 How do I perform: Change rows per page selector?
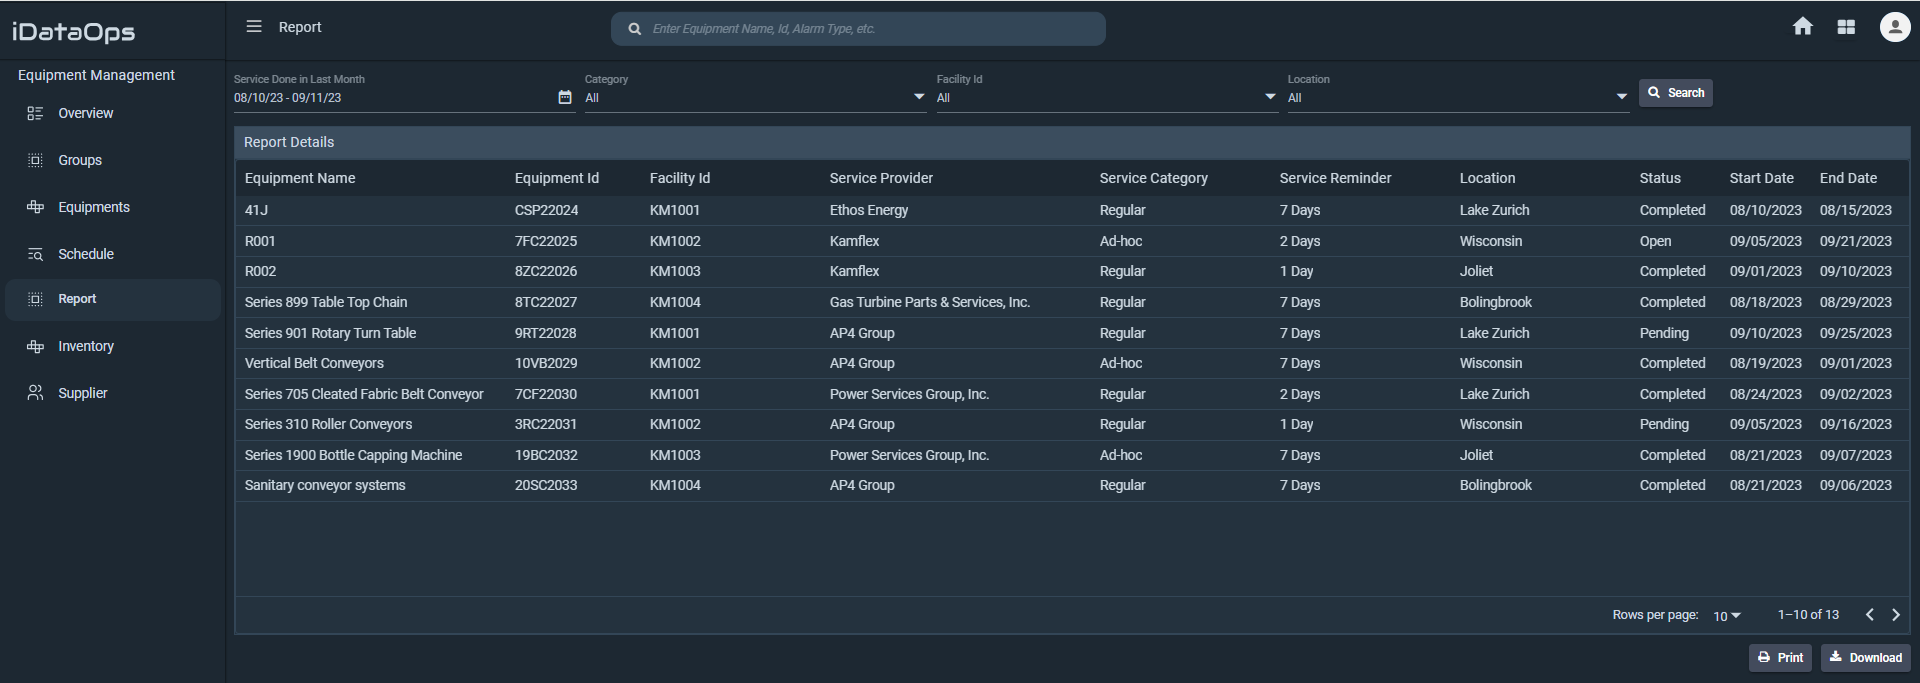coord(1727,616)
